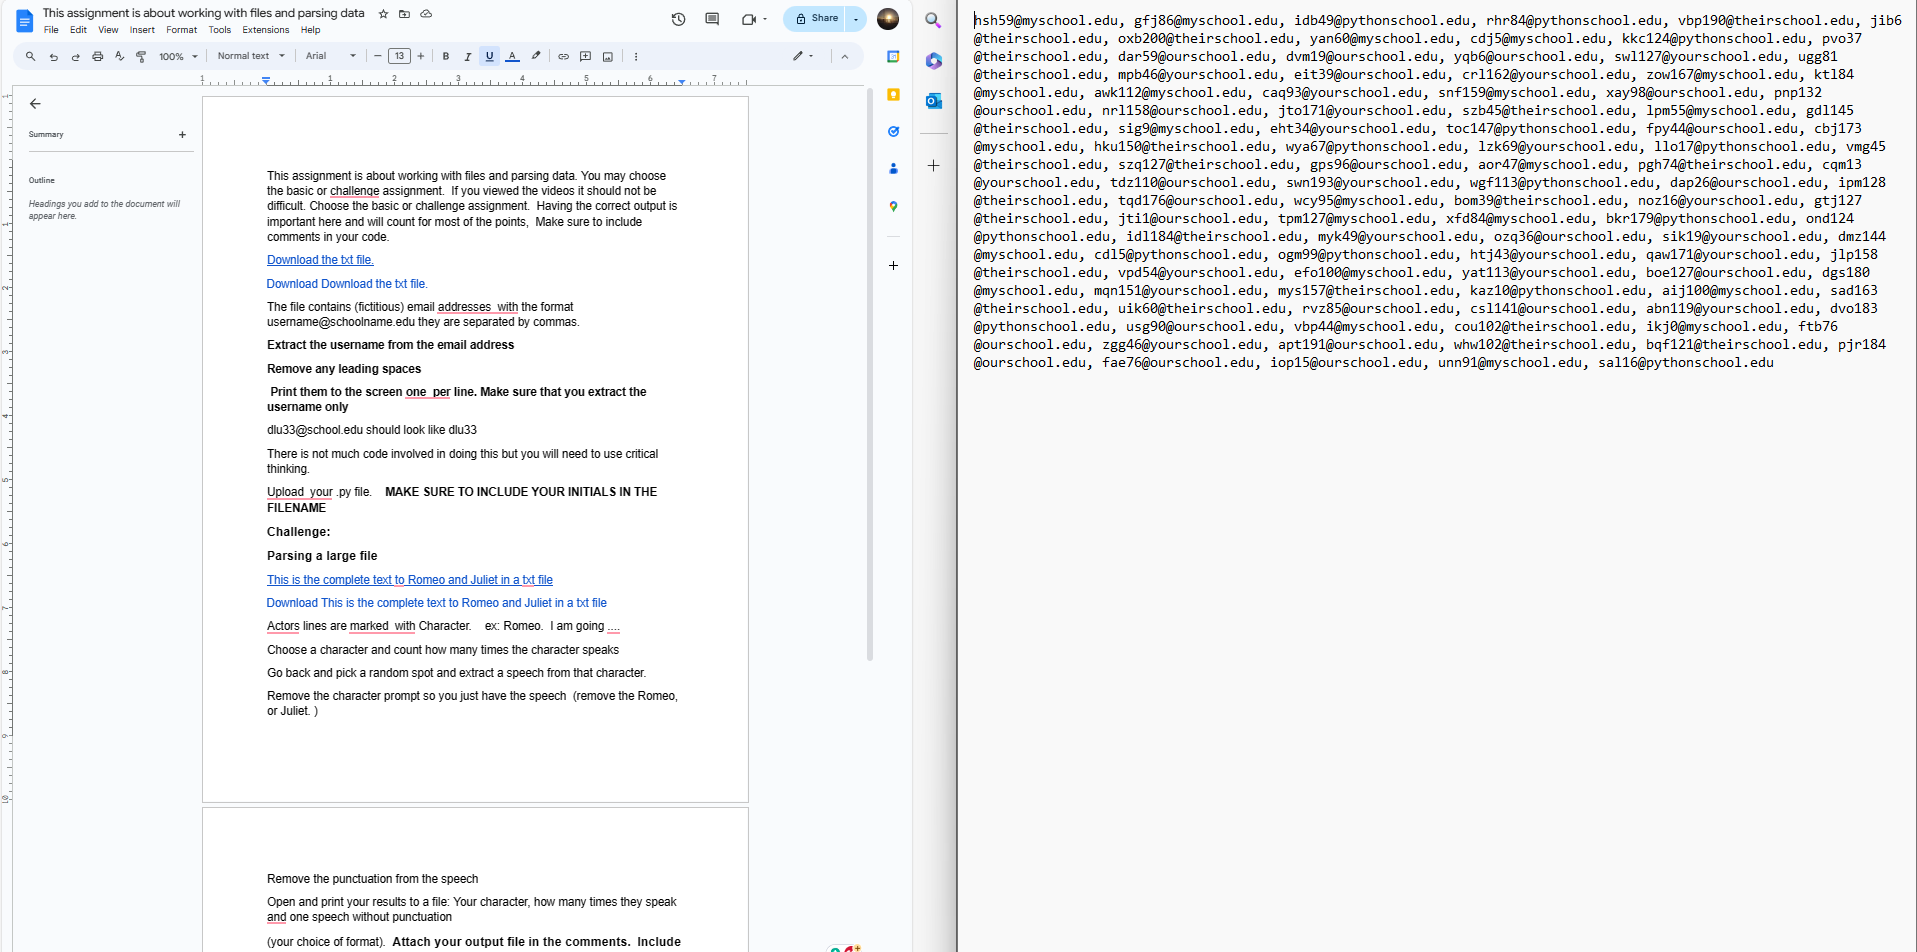Launch the Outlook icon in the right pane
Screen dimensions: 1917x952
point(933,101)
